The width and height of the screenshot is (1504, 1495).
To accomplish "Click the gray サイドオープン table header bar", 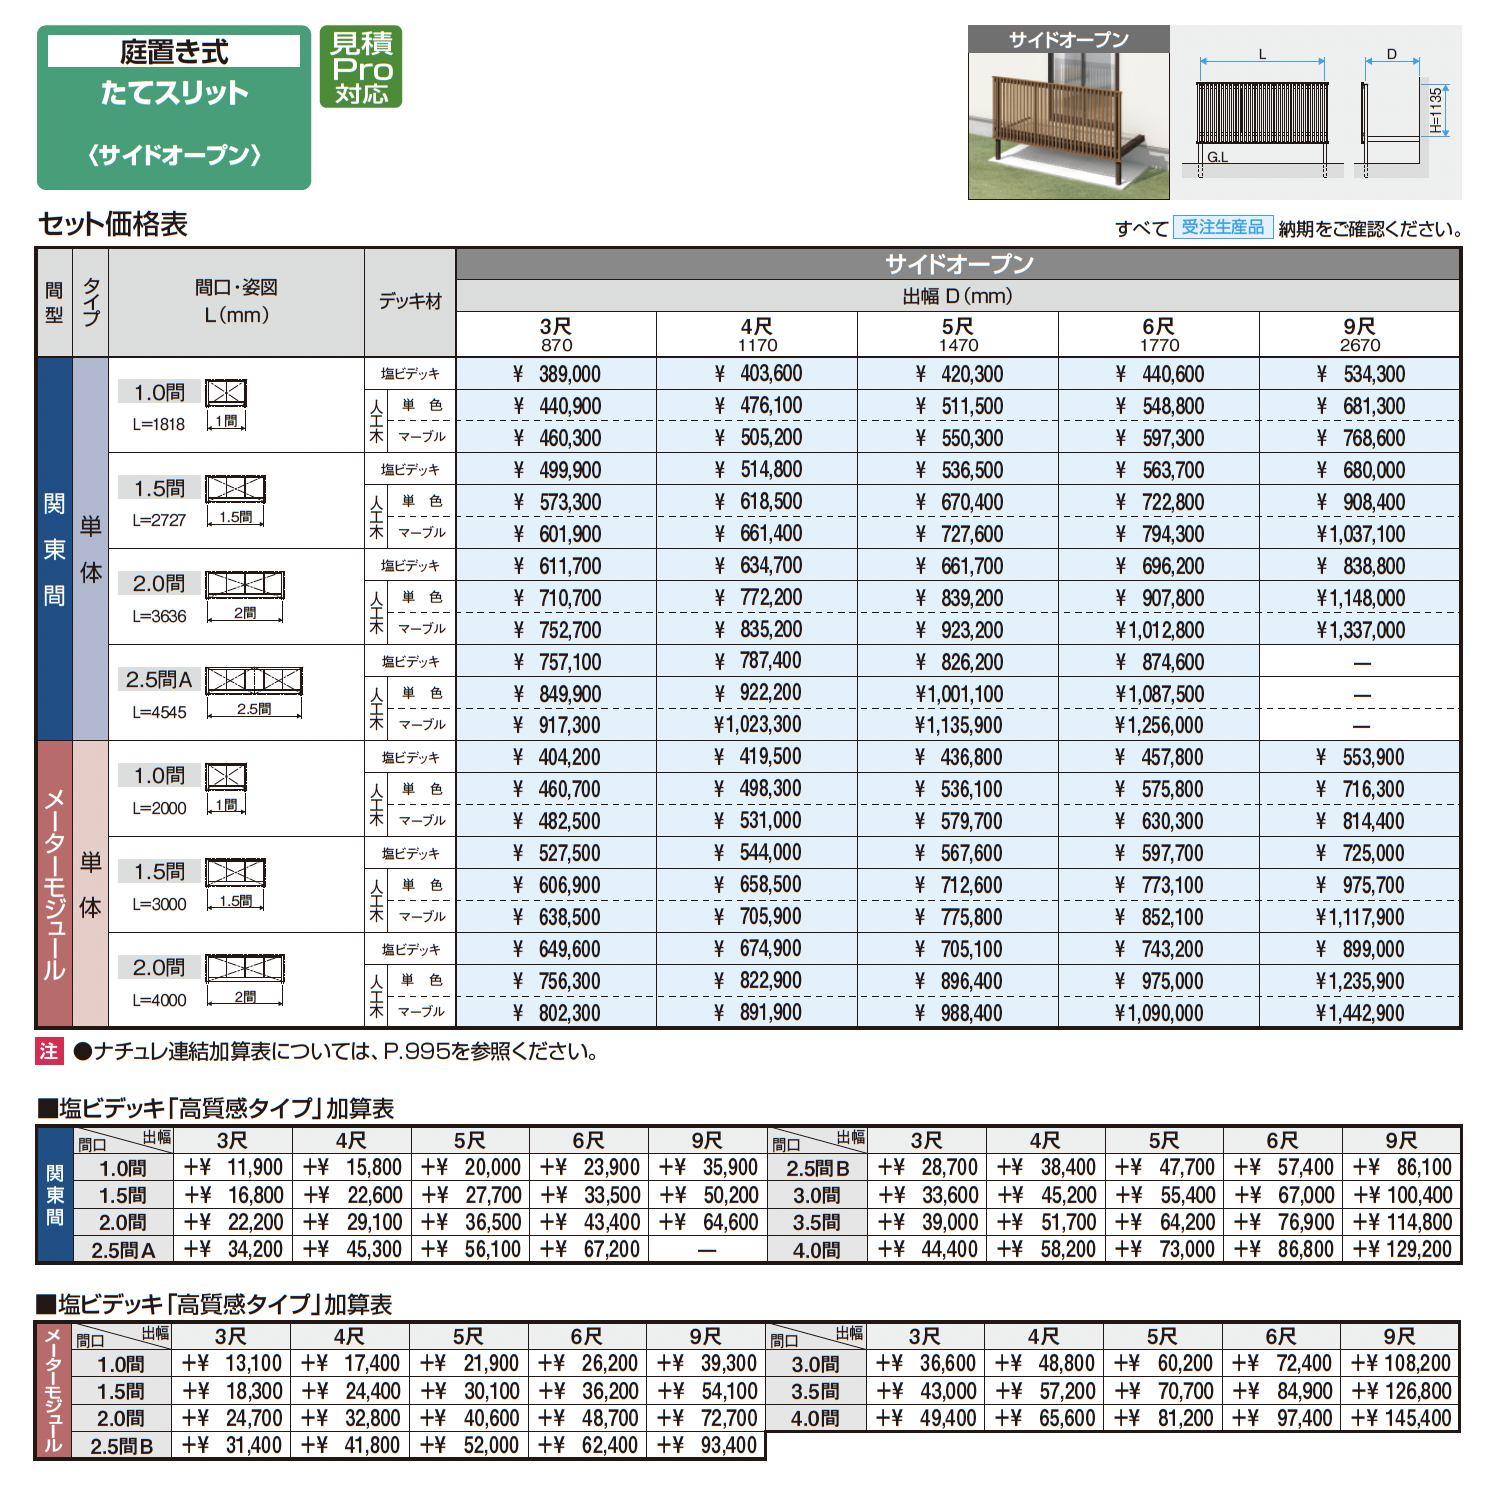I will 958,264.
